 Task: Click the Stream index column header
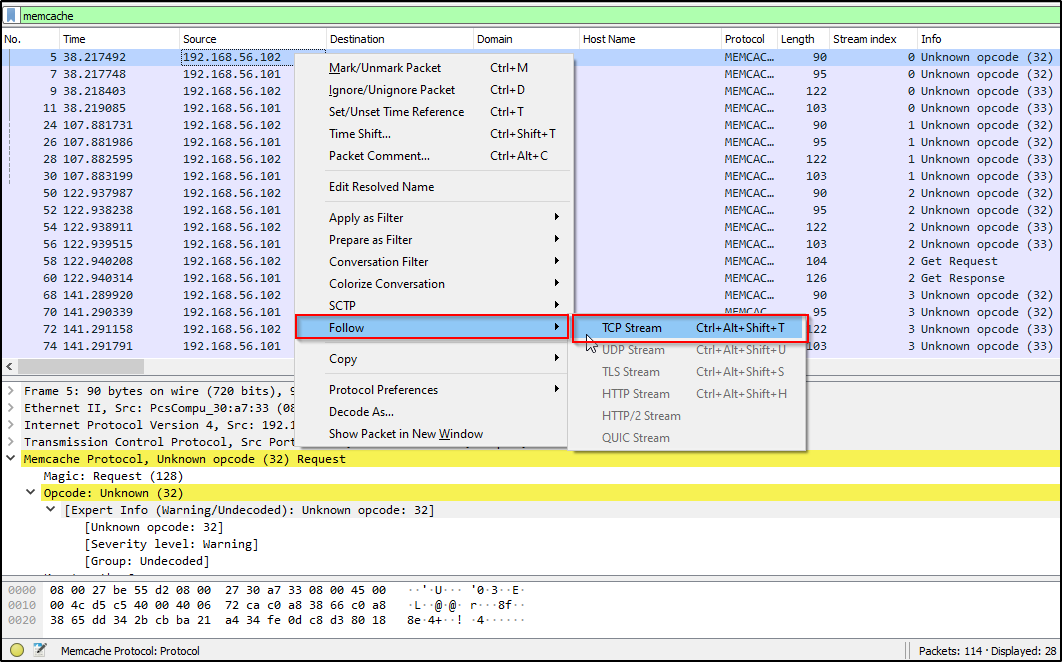click(x=864, y=39)
